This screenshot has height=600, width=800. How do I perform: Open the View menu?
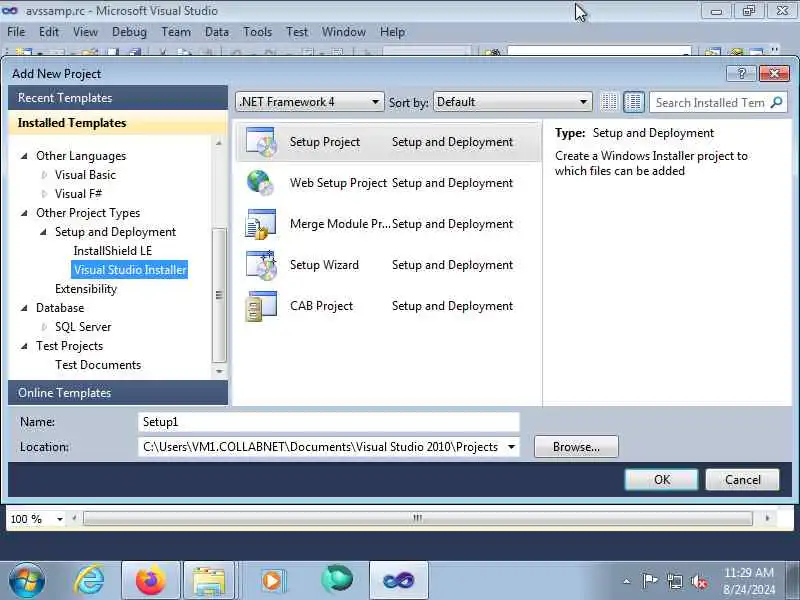click(x=85, y=32)
